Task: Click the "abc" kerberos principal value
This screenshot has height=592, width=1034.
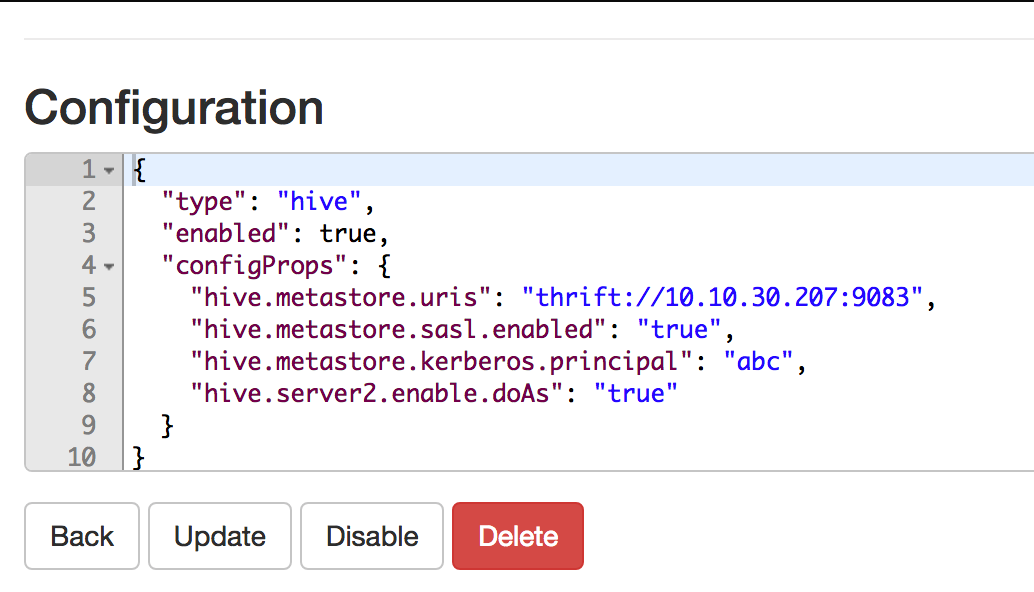Action: (758, 361)
